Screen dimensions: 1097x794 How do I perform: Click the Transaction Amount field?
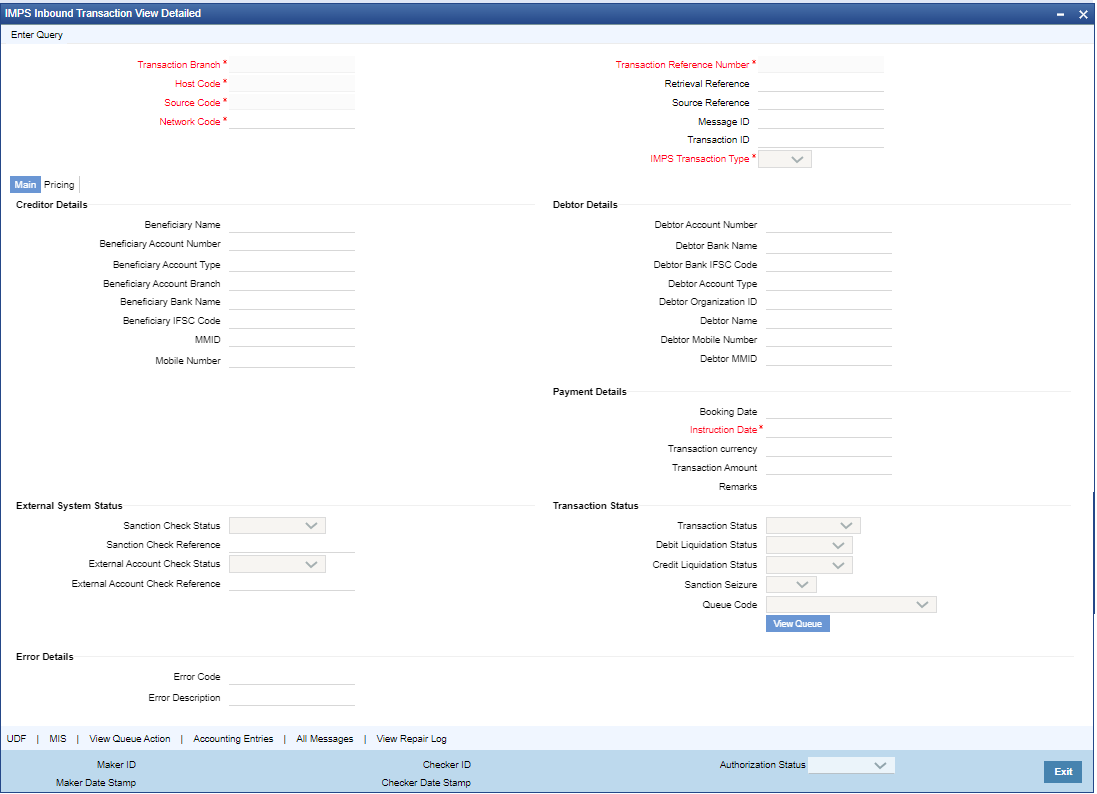tap(829, 467)
